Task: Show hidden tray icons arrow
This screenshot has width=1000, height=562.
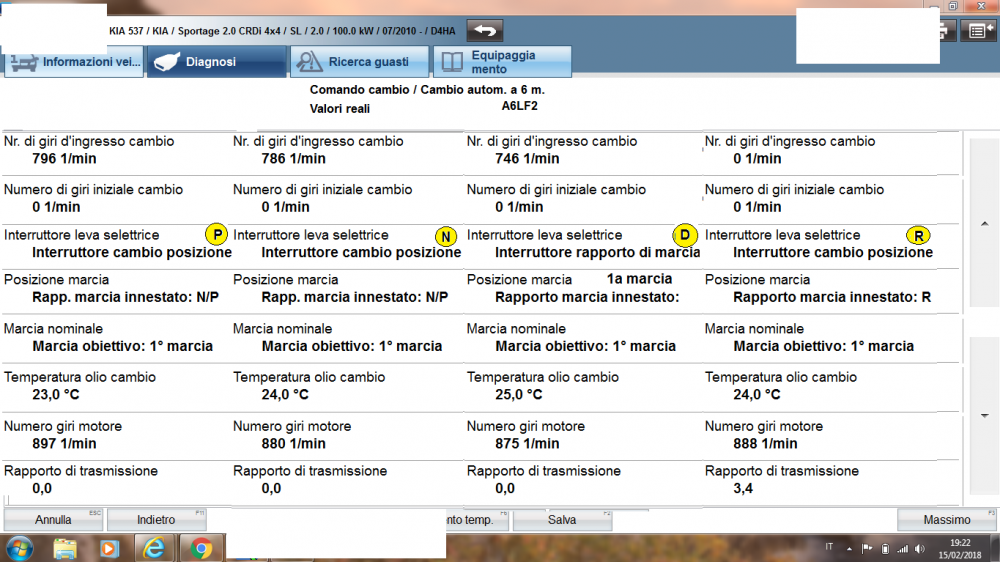Action: [x=849, y=549]
